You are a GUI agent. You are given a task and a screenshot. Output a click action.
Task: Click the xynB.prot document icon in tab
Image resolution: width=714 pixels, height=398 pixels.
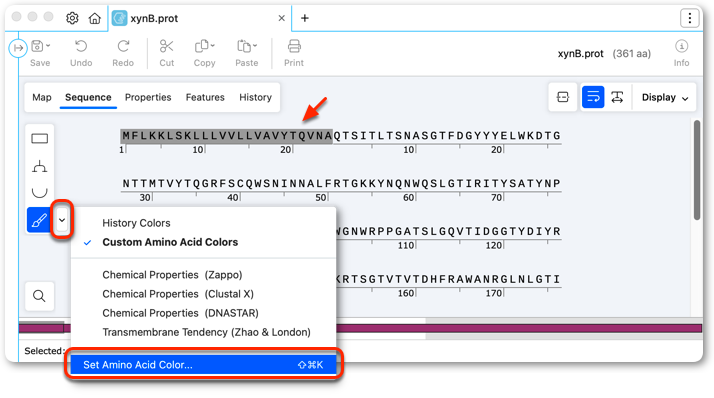(119, 18)
